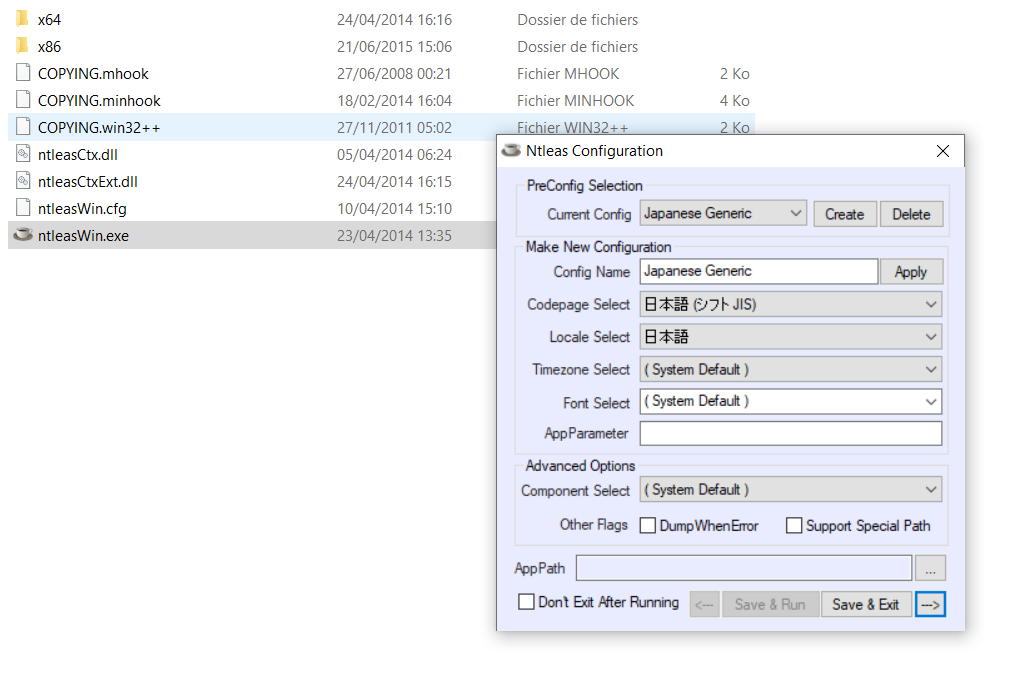
Task: Open the Locale Select dropdown
Action: [x=791, y=337]
